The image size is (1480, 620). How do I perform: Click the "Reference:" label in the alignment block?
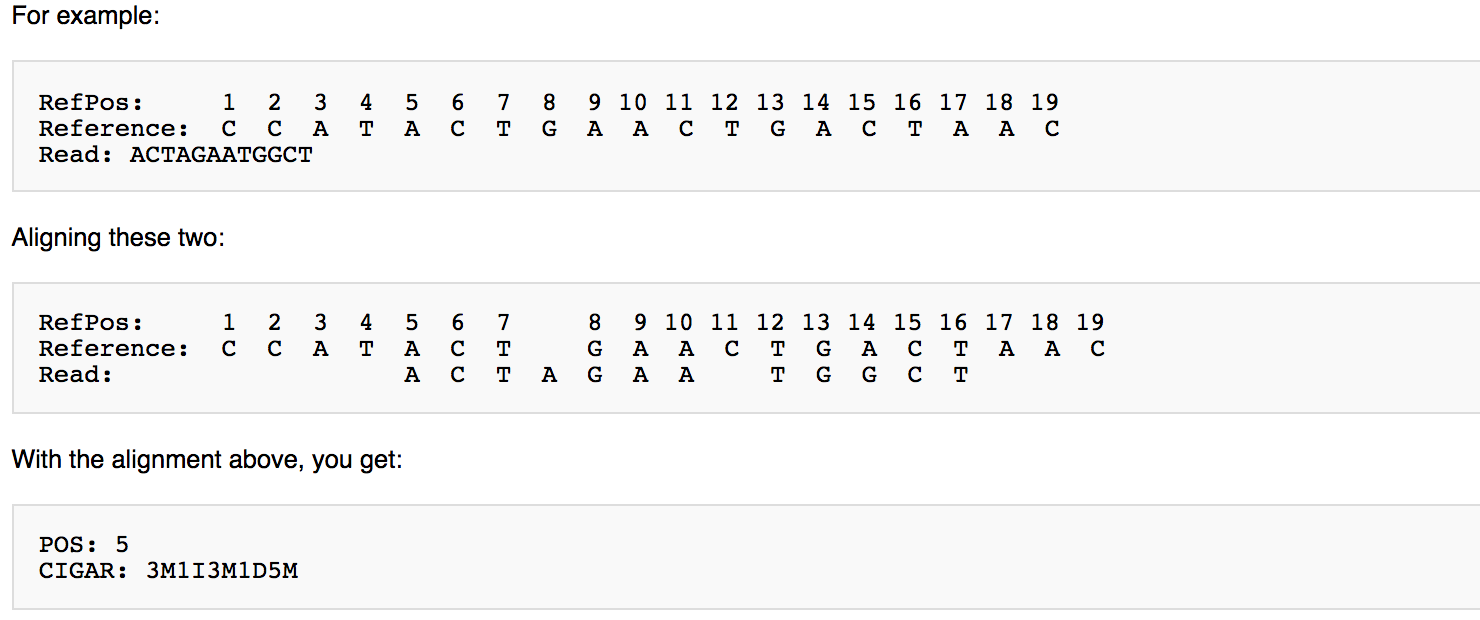[x=114, y=349]
